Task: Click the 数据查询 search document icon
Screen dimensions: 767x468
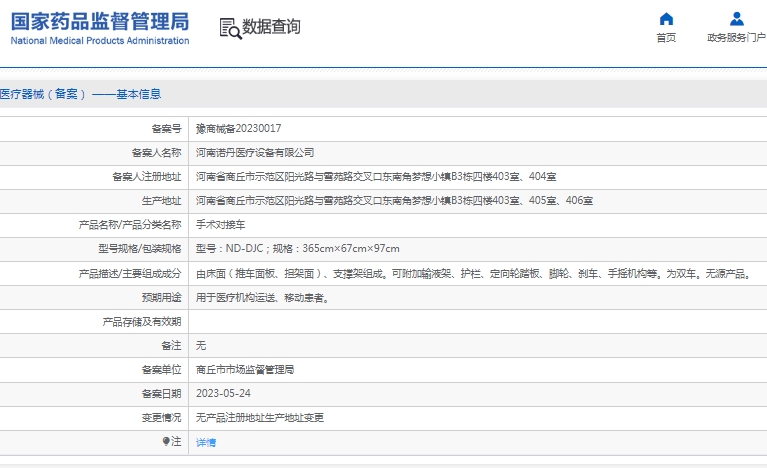Action: [x=230, y=28]
